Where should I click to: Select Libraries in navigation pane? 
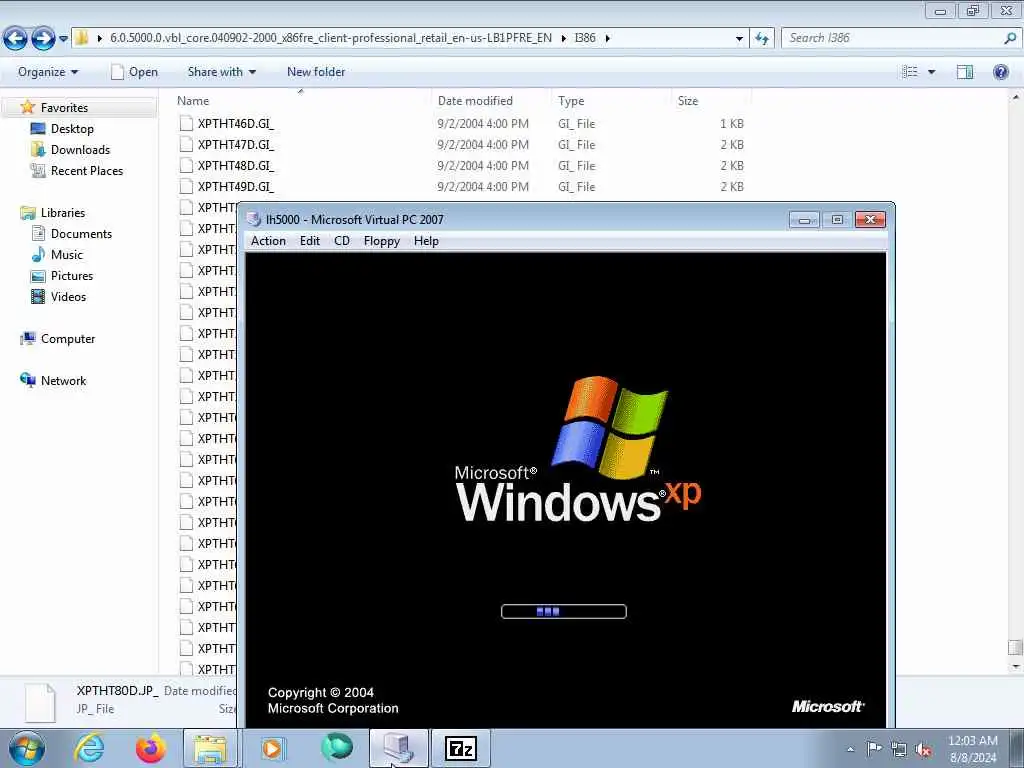point(63,213)
